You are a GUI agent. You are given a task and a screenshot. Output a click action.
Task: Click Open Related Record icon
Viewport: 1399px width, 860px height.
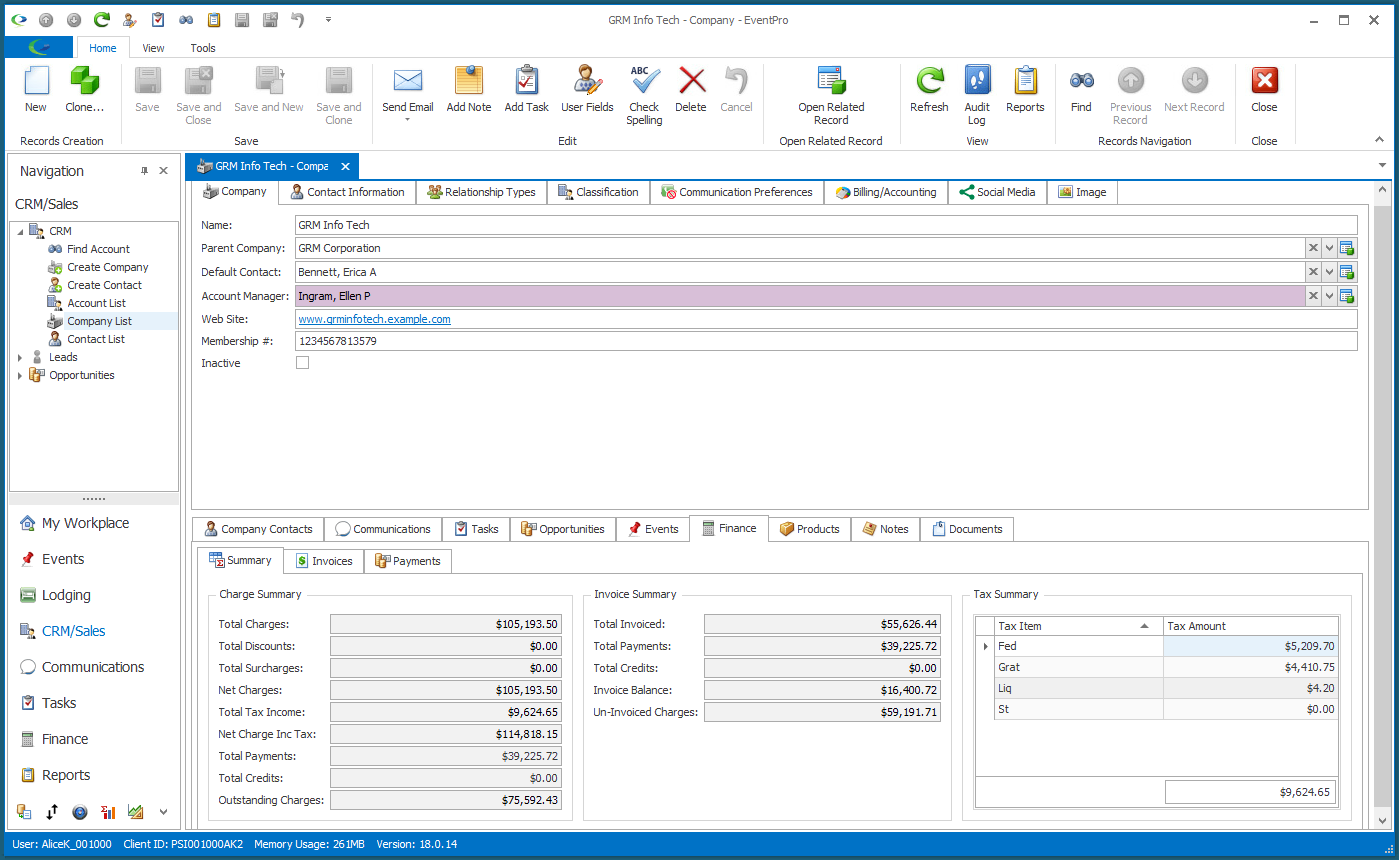tap(831, 81)
